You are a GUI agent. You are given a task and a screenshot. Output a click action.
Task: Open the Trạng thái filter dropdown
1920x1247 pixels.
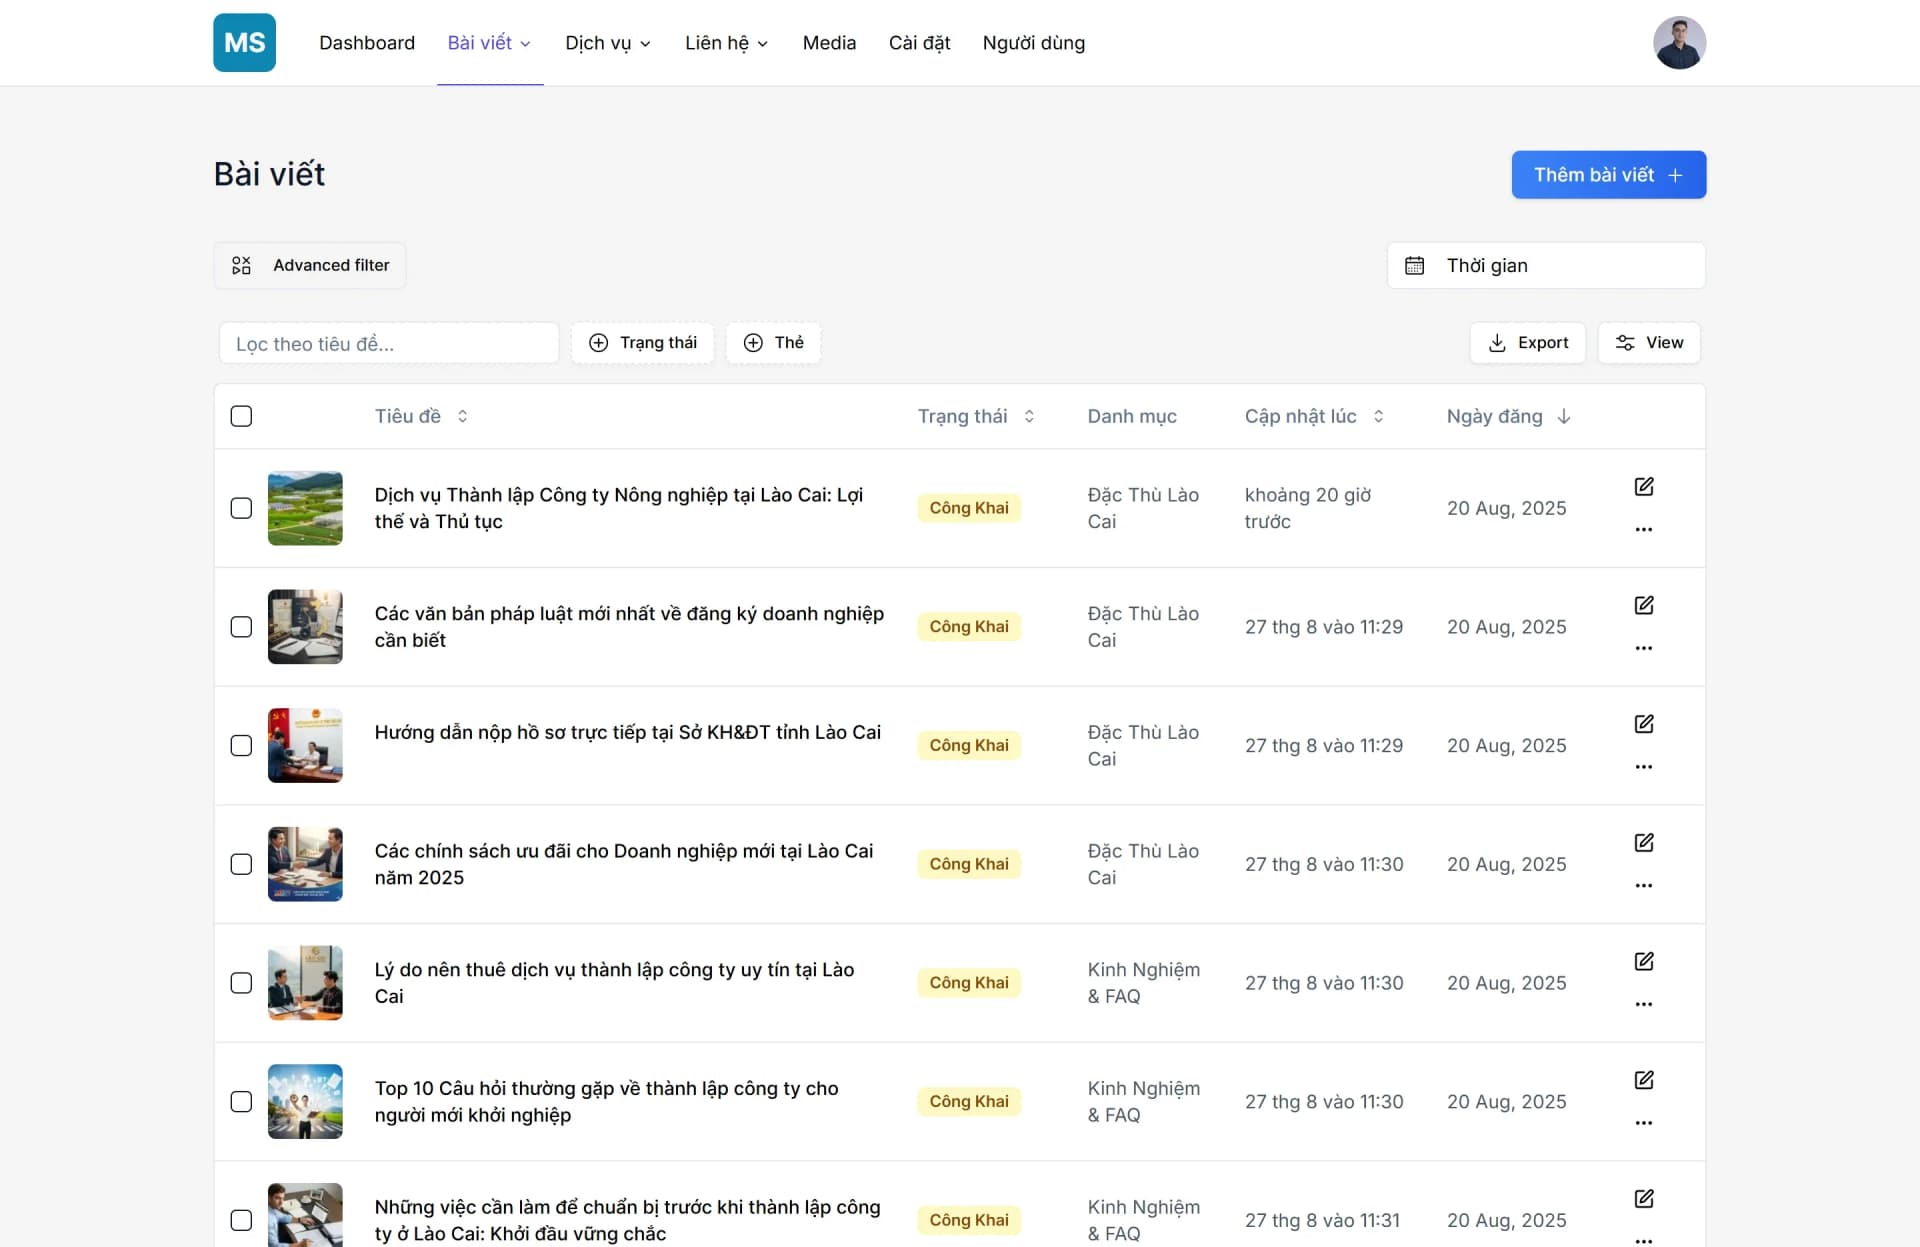coord(643,343)
